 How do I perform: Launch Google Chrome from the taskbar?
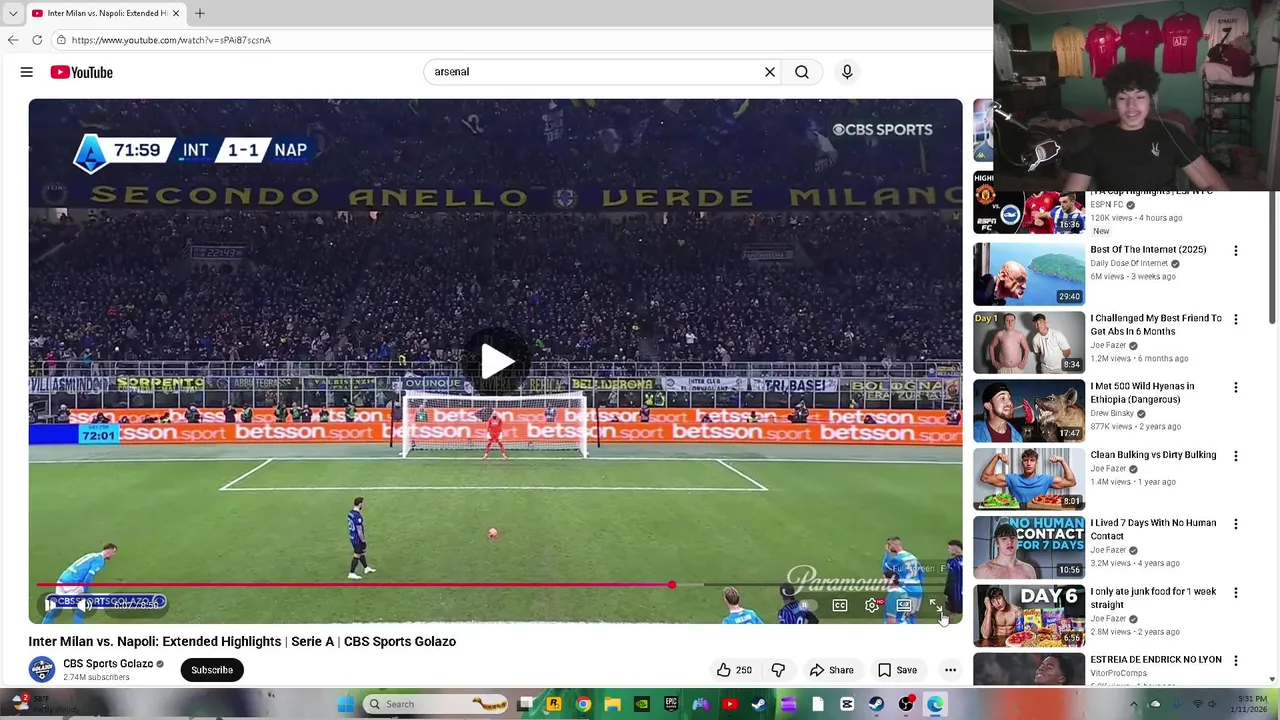(x=583, y=704)
